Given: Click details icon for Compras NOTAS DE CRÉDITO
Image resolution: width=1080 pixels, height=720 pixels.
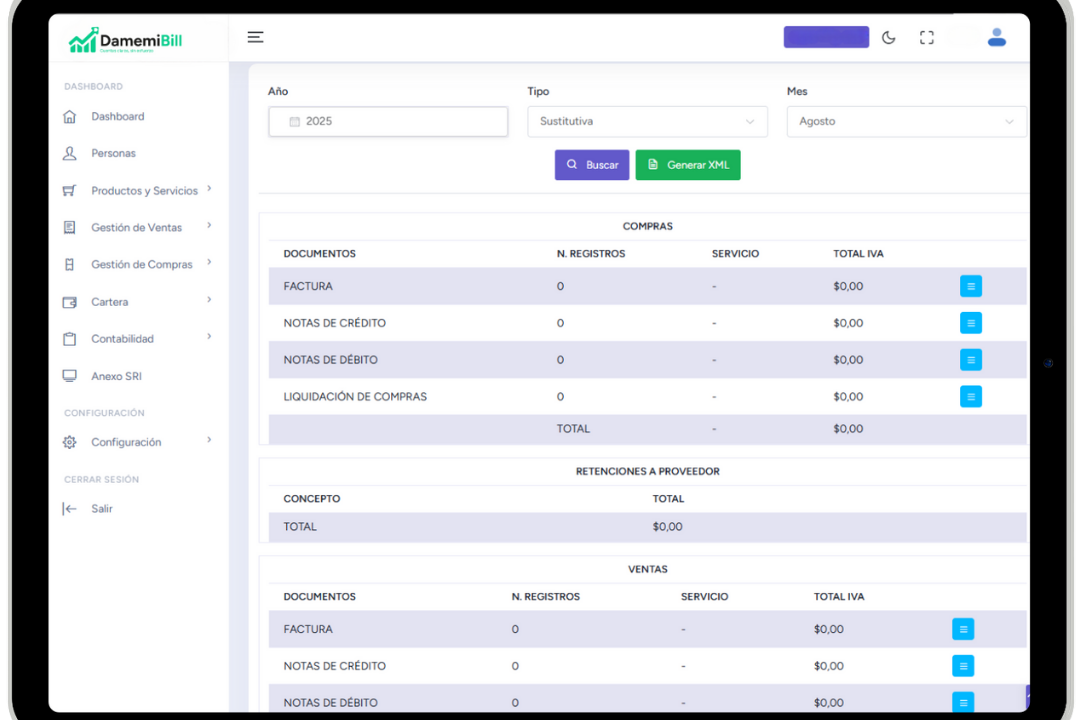Looking at the screenshot, I should pyautogui.click(x=970, y=323).
